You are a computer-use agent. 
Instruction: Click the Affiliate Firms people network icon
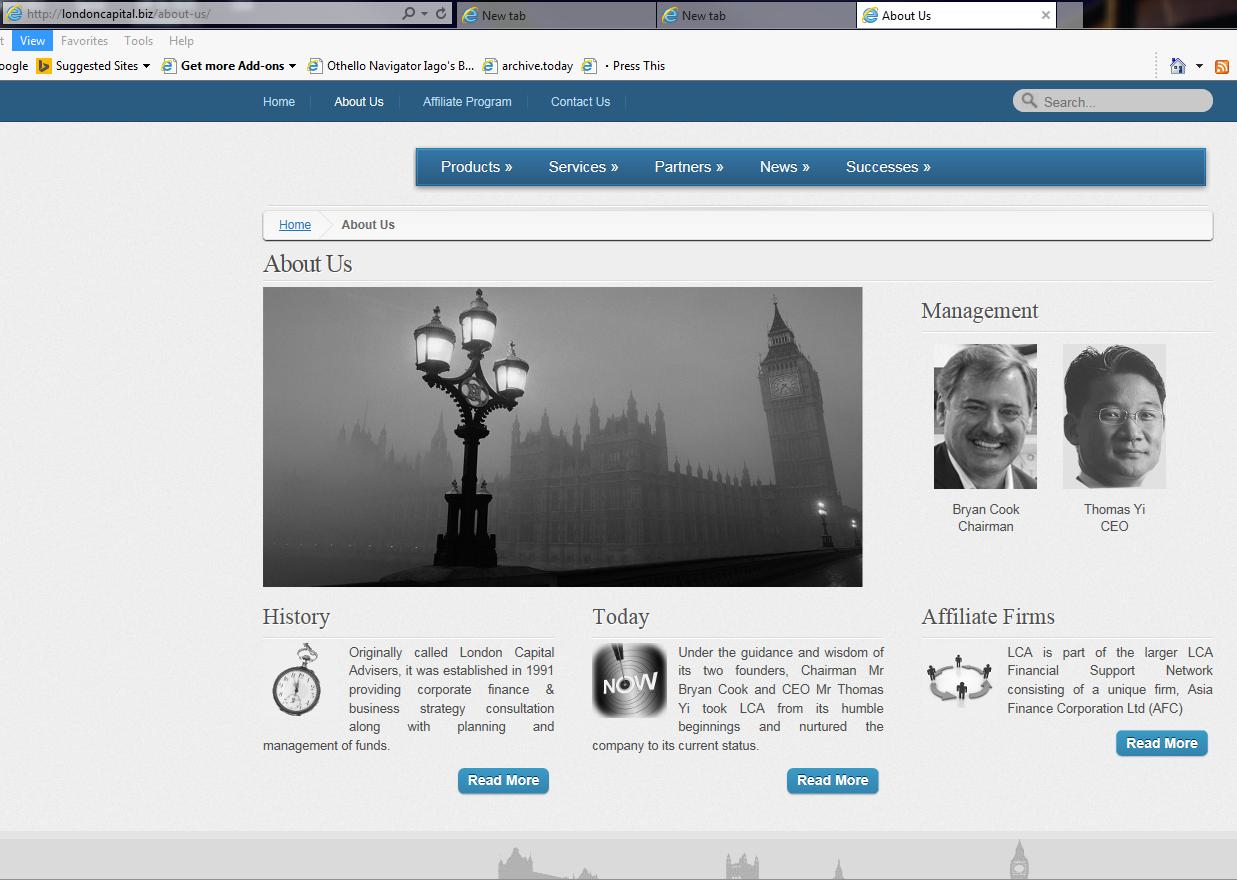click(959, 680)
